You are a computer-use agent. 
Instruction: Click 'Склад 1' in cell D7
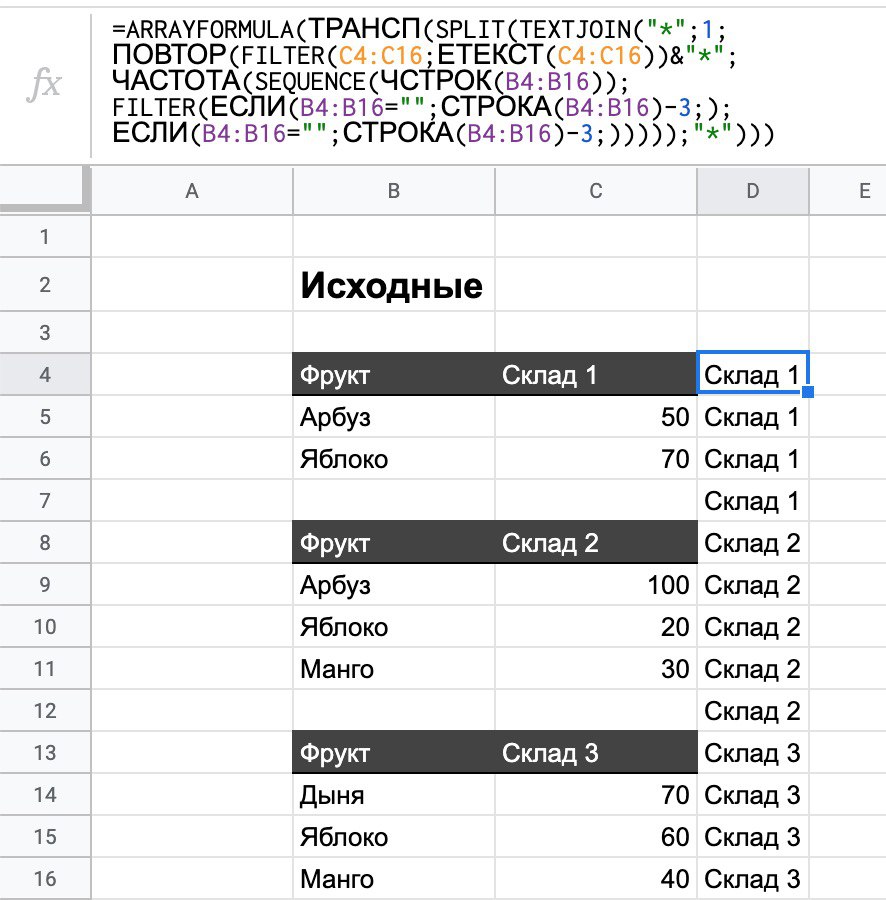[753, 501]
